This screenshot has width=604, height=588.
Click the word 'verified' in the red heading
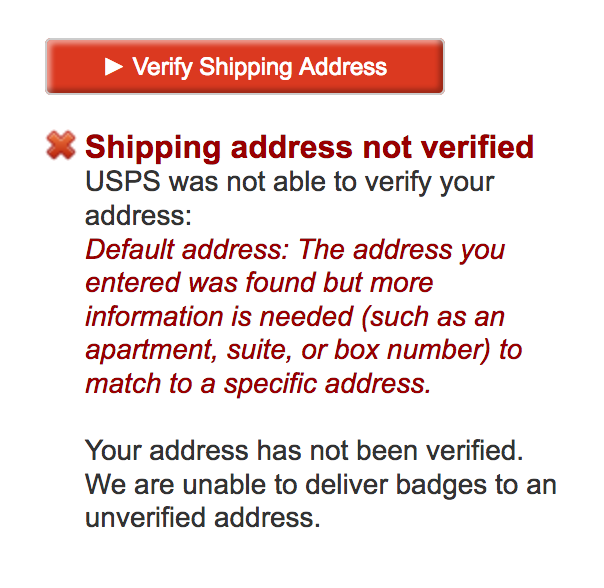[x=477, y=147]
